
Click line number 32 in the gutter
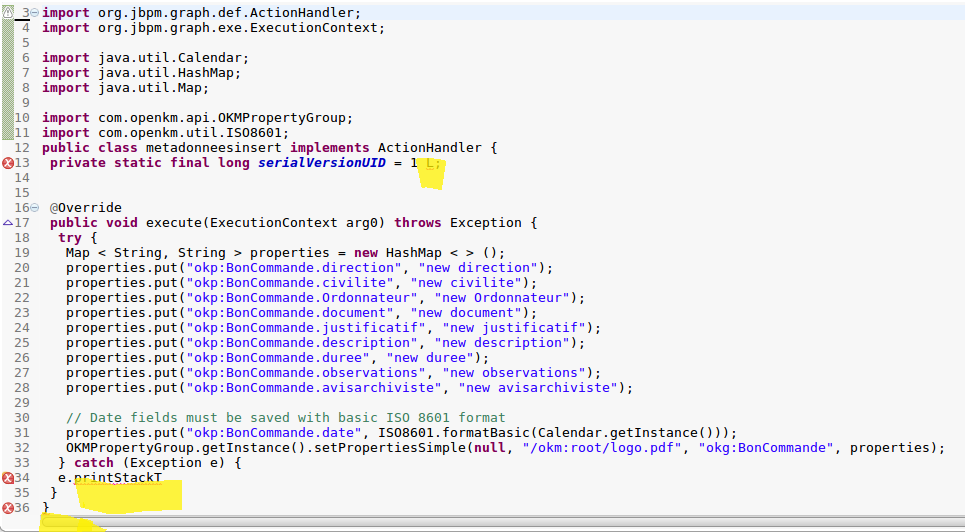pos(22,448)
